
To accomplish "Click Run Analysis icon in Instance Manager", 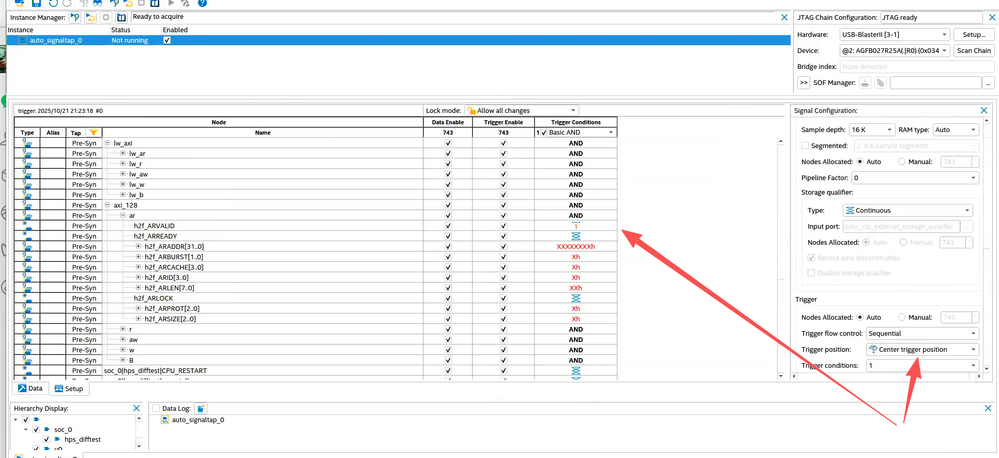I will pos(75,17).
